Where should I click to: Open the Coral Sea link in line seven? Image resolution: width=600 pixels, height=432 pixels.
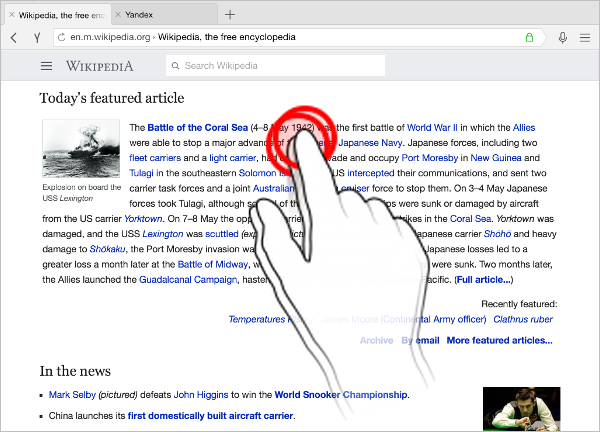470,219
